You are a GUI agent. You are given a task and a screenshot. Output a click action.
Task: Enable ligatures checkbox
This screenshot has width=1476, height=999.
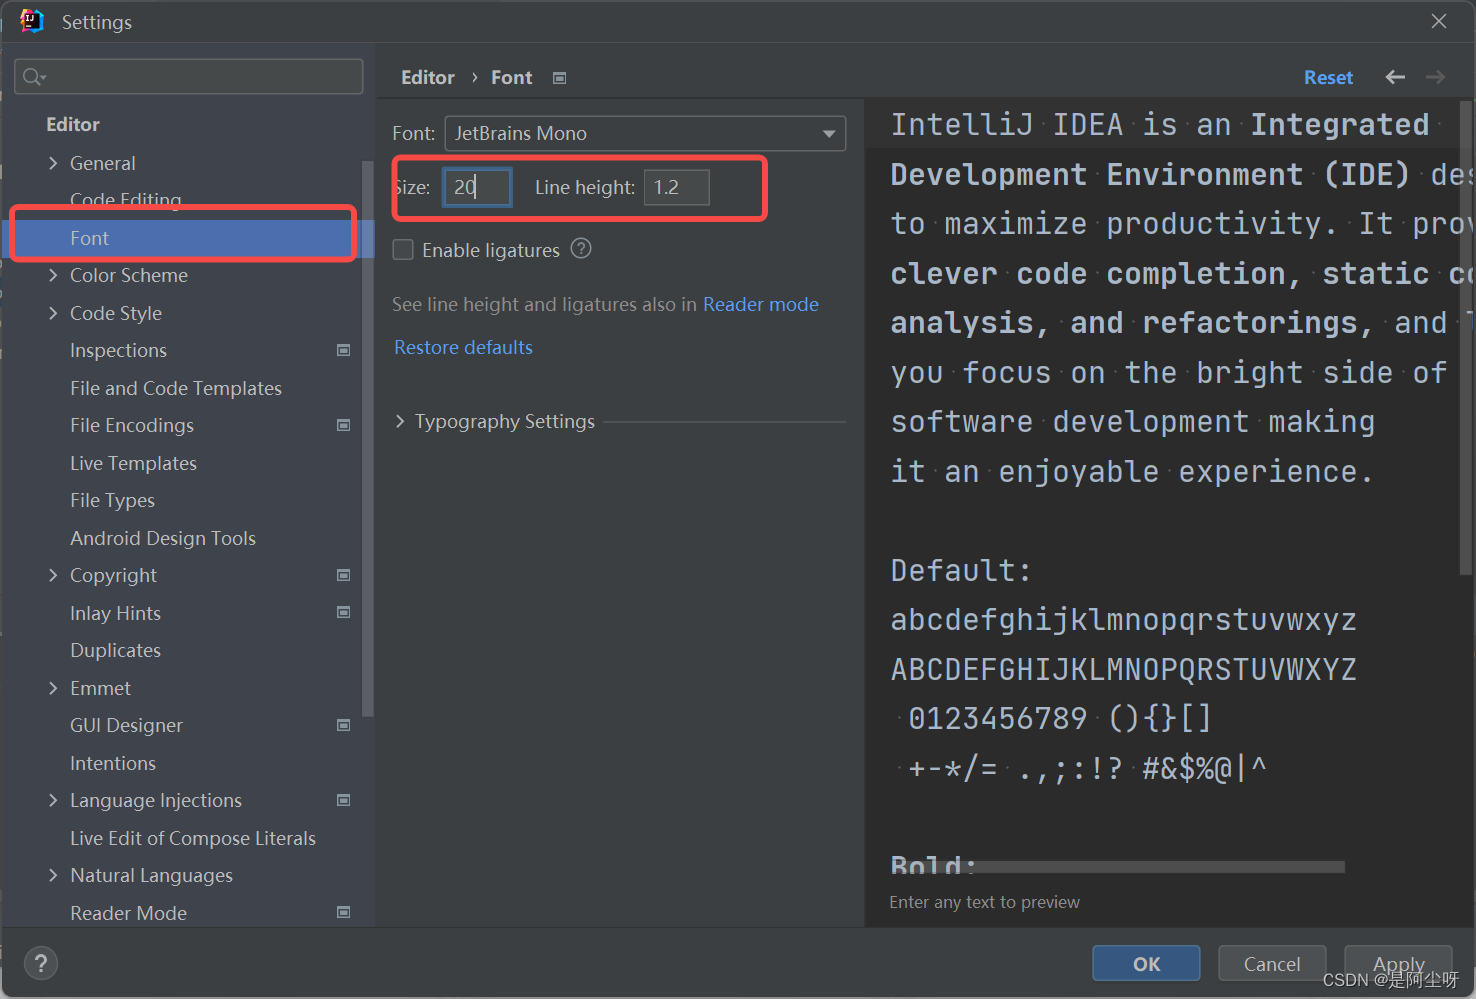[403, 250]
